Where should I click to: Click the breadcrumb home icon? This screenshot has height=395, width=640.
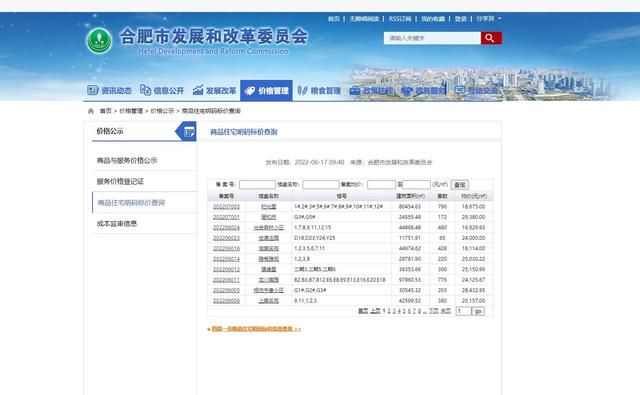click(91, 111)
